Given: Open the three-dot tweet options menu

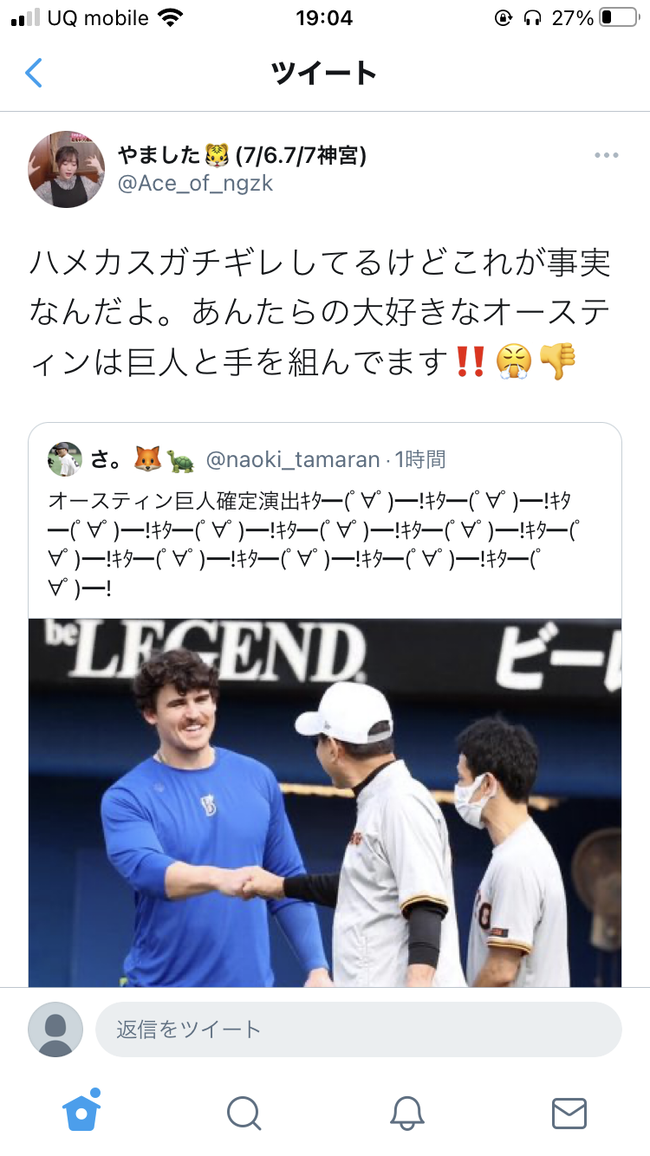Looking at the screenshot, I should tap(606, 156).
